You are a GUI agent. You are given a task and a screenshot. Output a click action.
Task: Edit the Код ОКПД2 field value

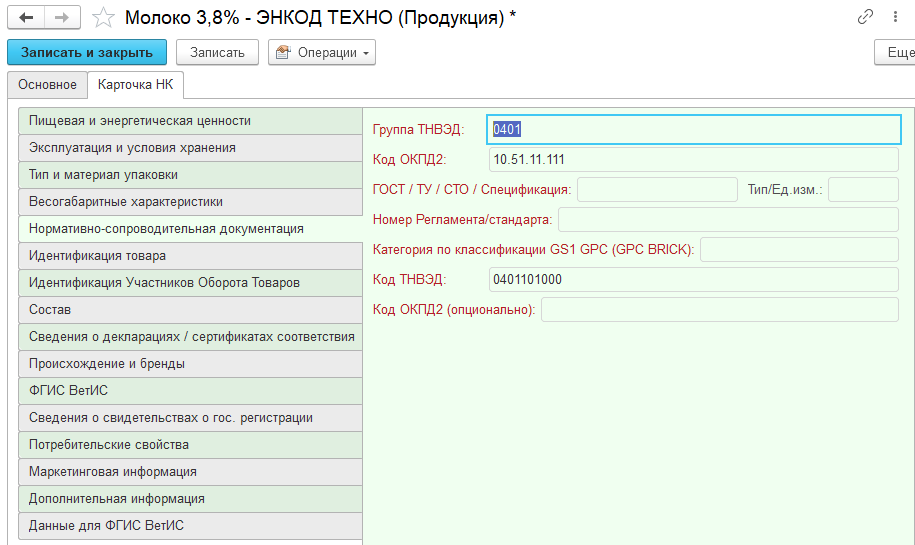click(x=694, y=160)
